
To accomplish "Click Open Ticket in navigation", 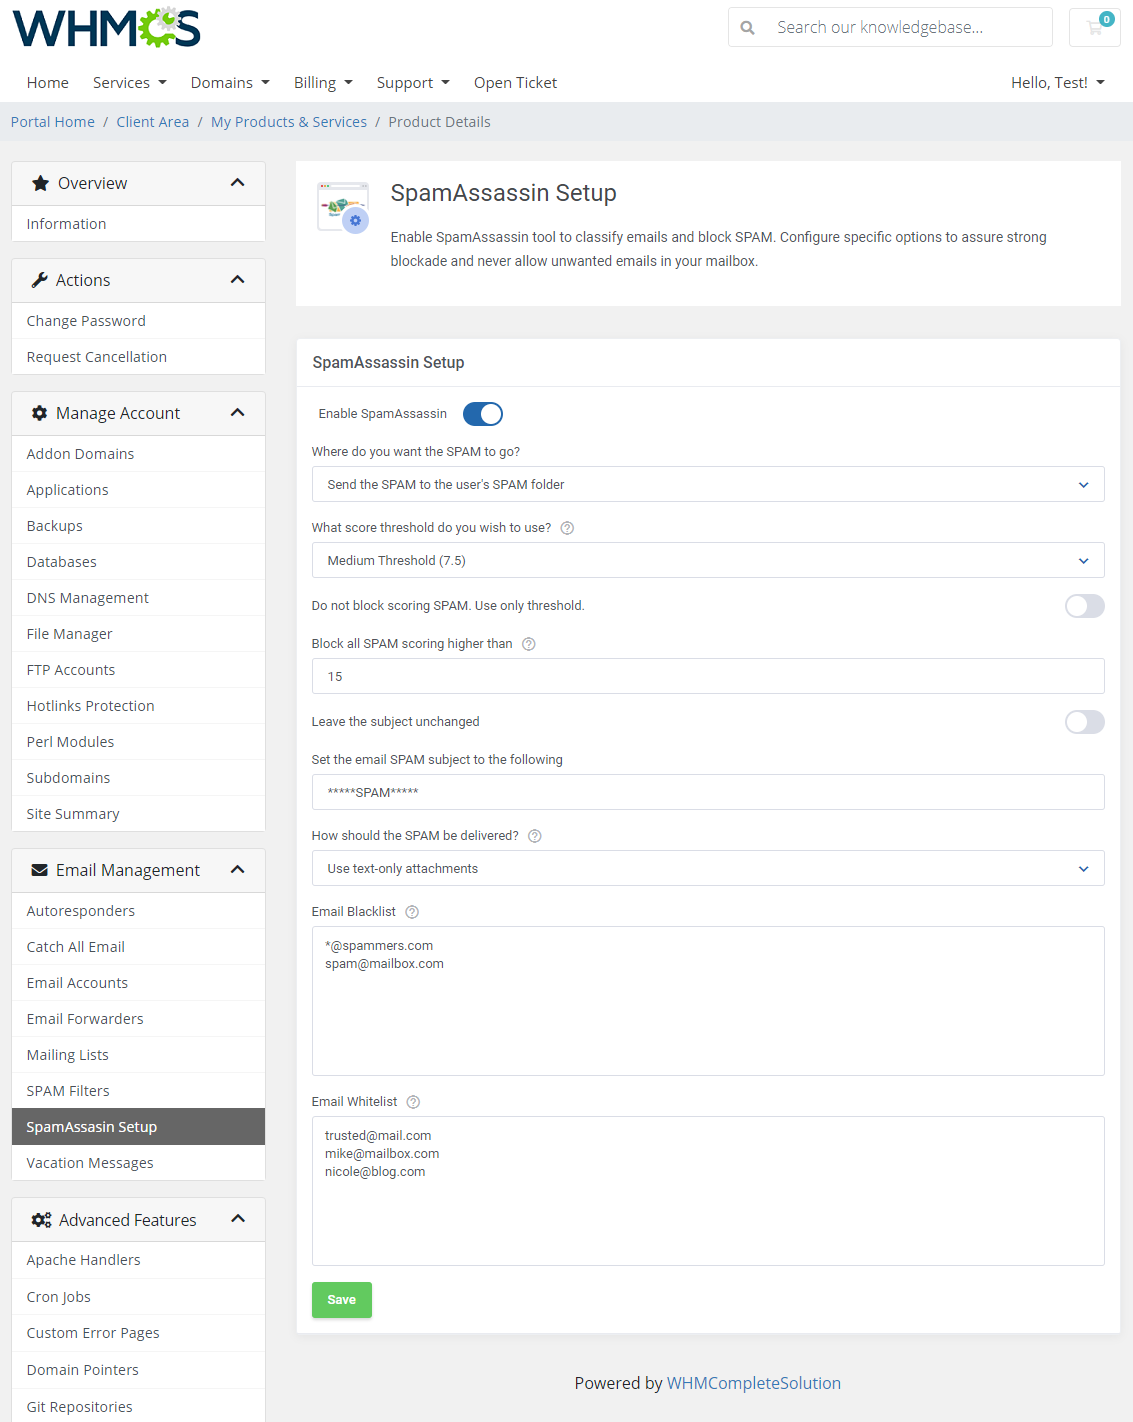I will 515,83.
